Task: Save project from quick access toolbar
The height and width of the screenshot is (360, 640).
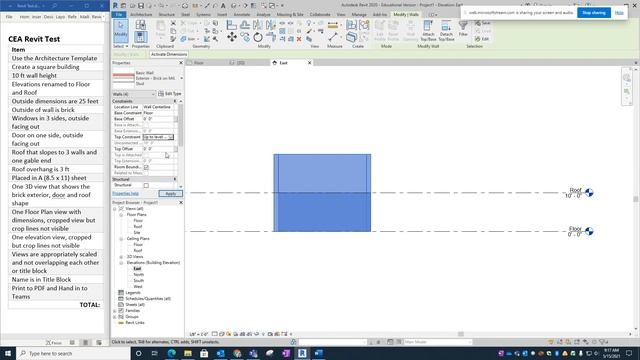Action: click(x=141, y=6)
